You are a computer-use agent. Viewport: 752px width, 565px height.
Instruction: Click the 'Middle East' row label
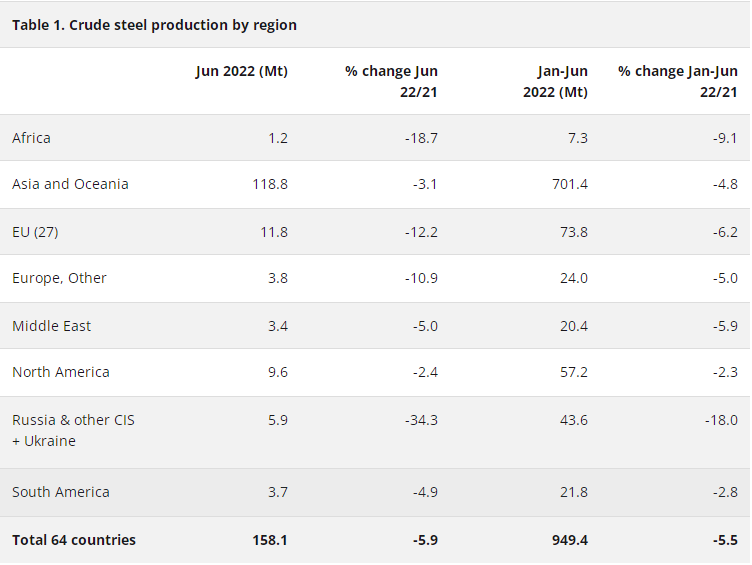pyautogui.click(x=51, y=326)
